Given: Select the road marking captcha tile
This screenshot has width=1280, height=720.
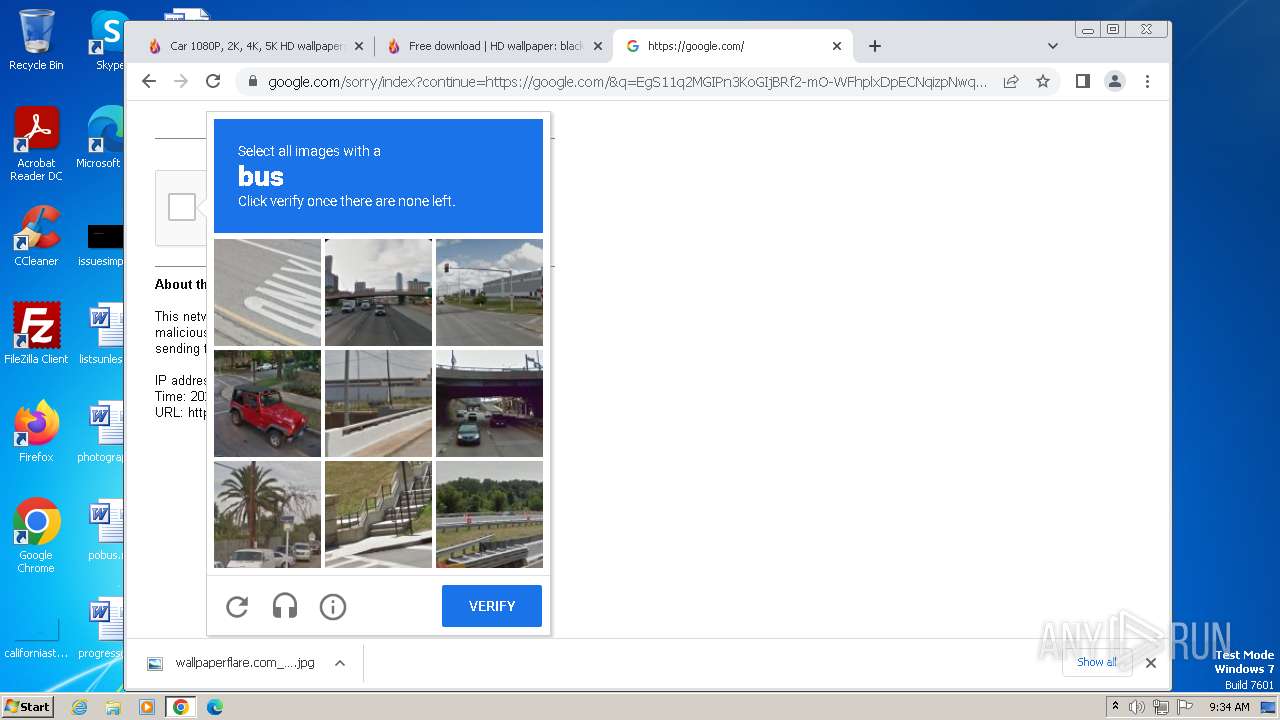Looking at the screenshot, I should 268,292.
